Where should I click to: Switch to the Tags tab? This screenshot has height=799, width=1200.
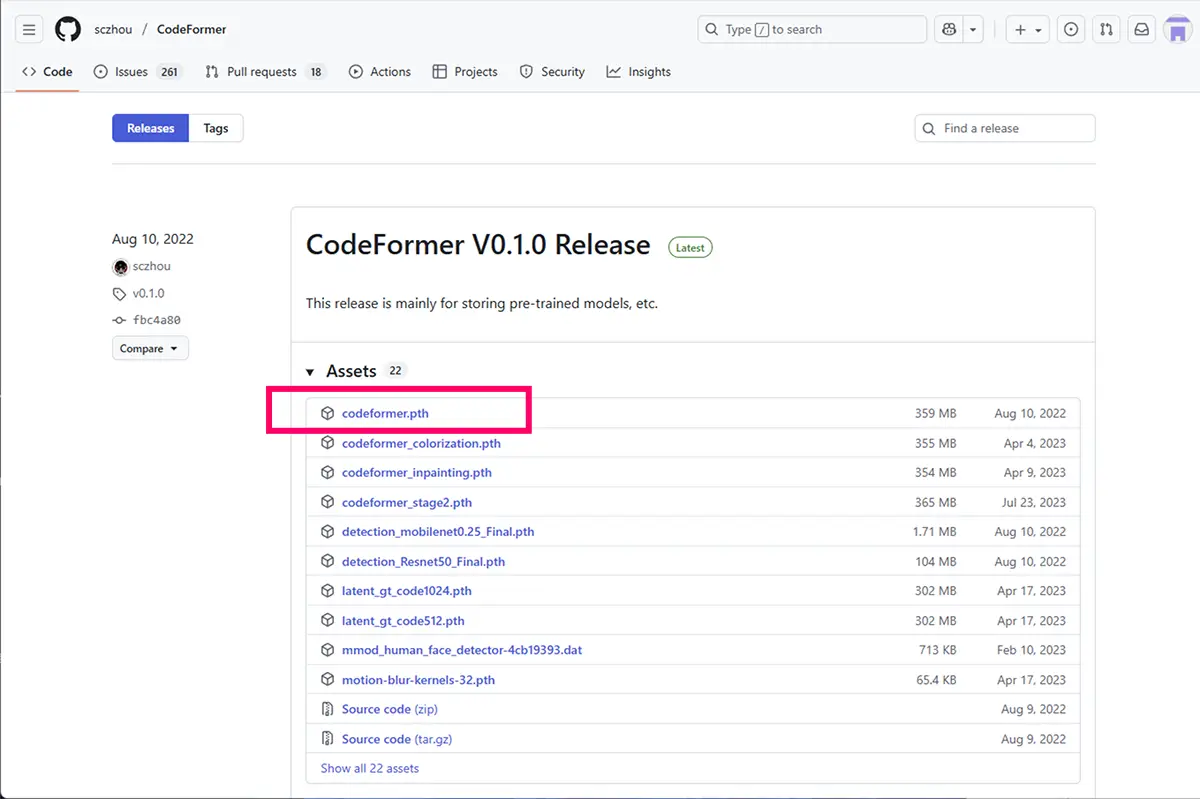pos(216,128)
